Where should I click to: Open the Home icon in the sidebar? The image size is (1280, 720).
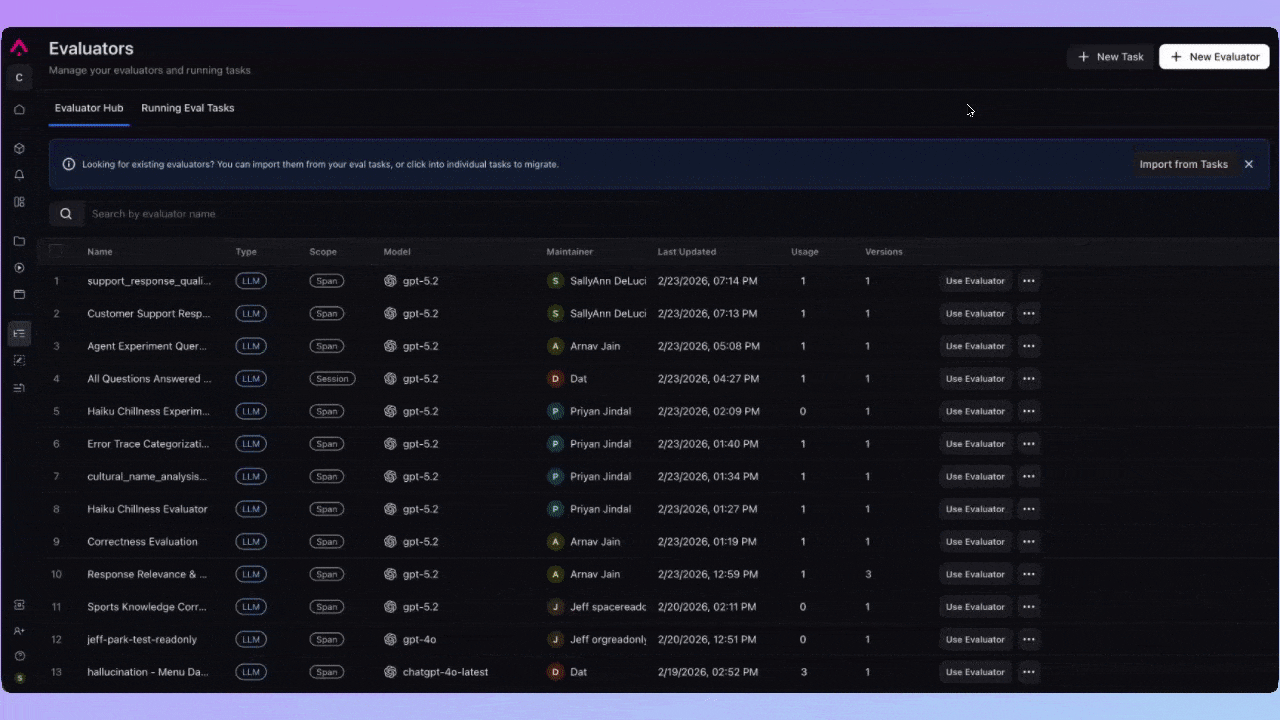pos(19,109)
